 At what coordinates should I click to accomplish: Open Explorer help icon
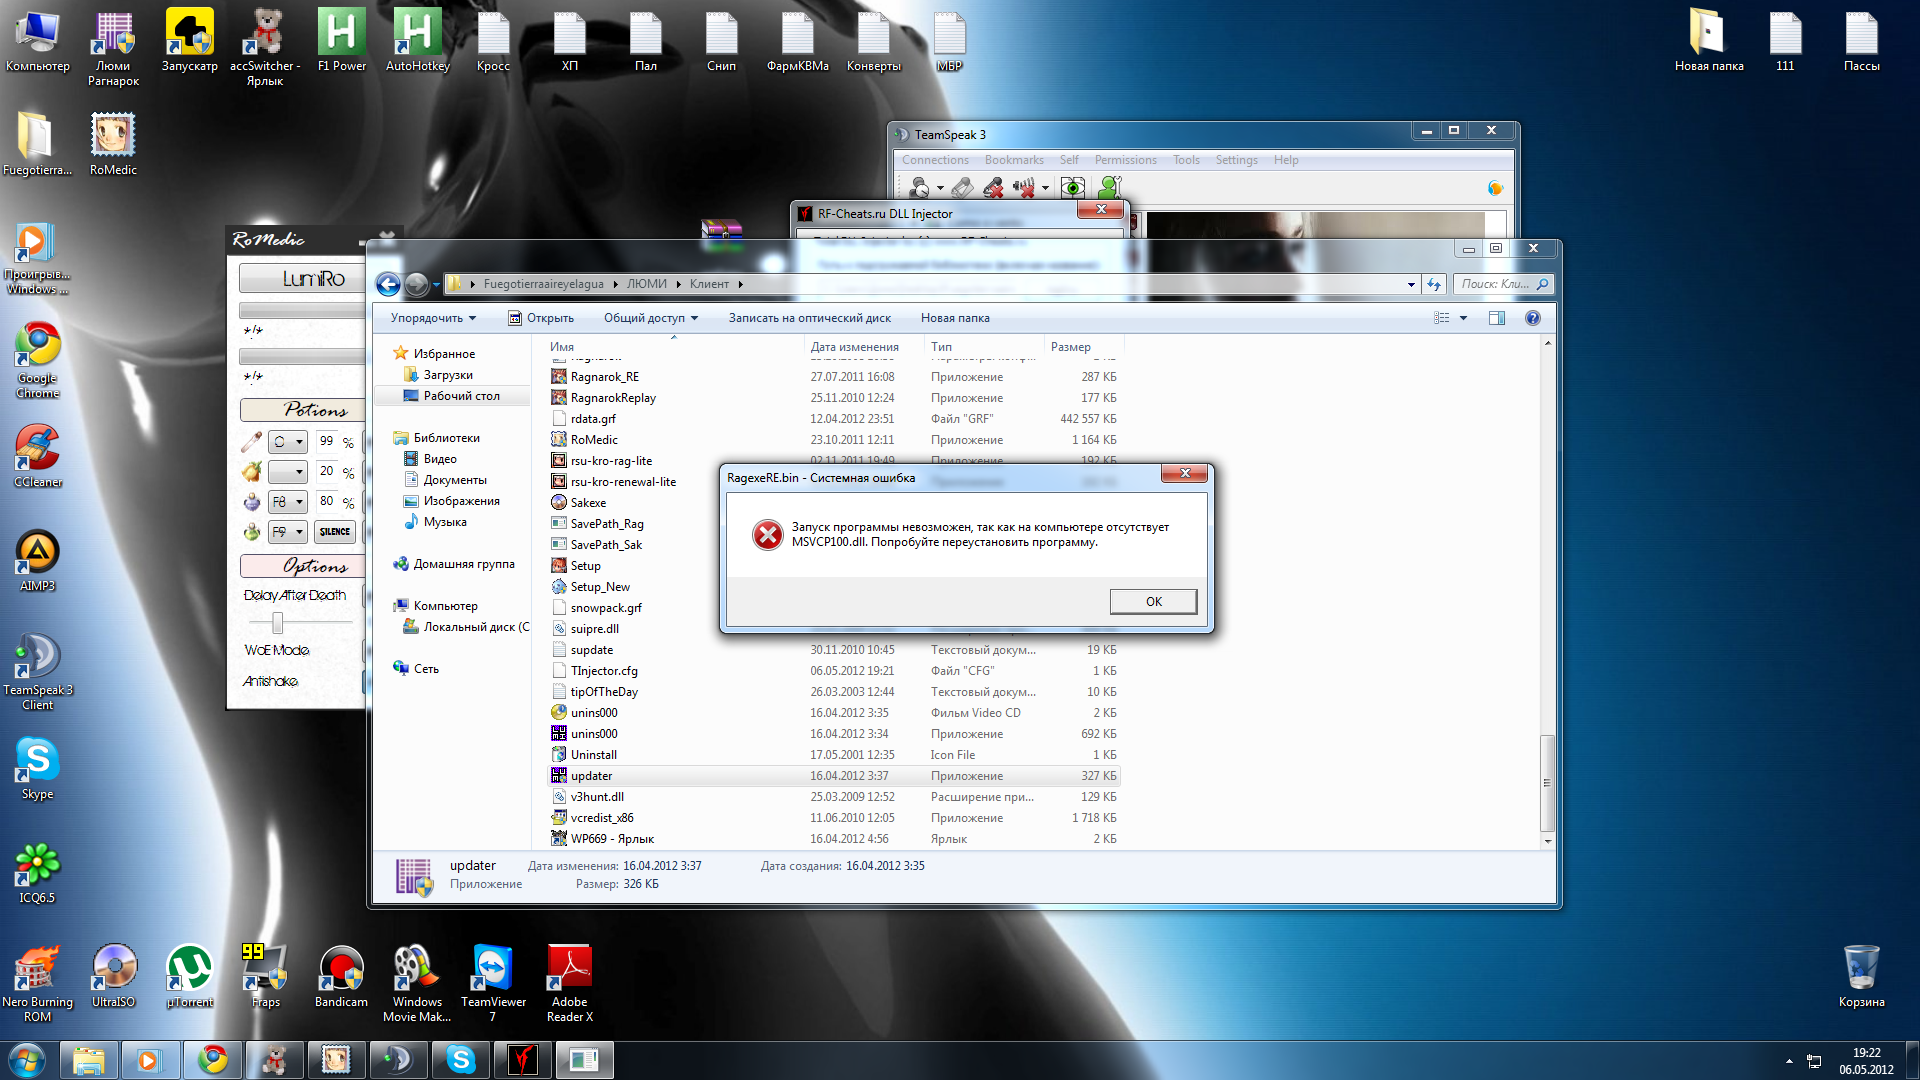(x=1533, y=318)
